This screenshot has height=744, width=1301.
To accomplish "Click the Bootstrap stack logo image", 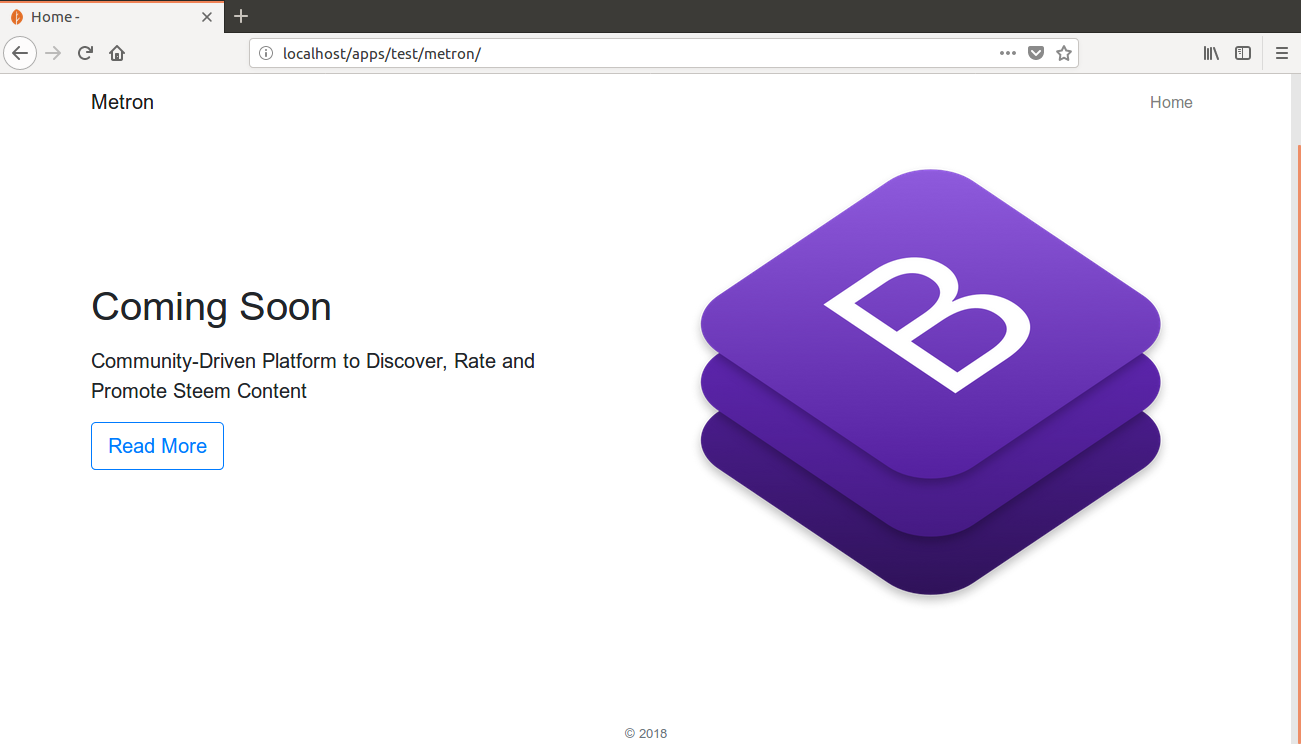I will click(x=930, y=382).
